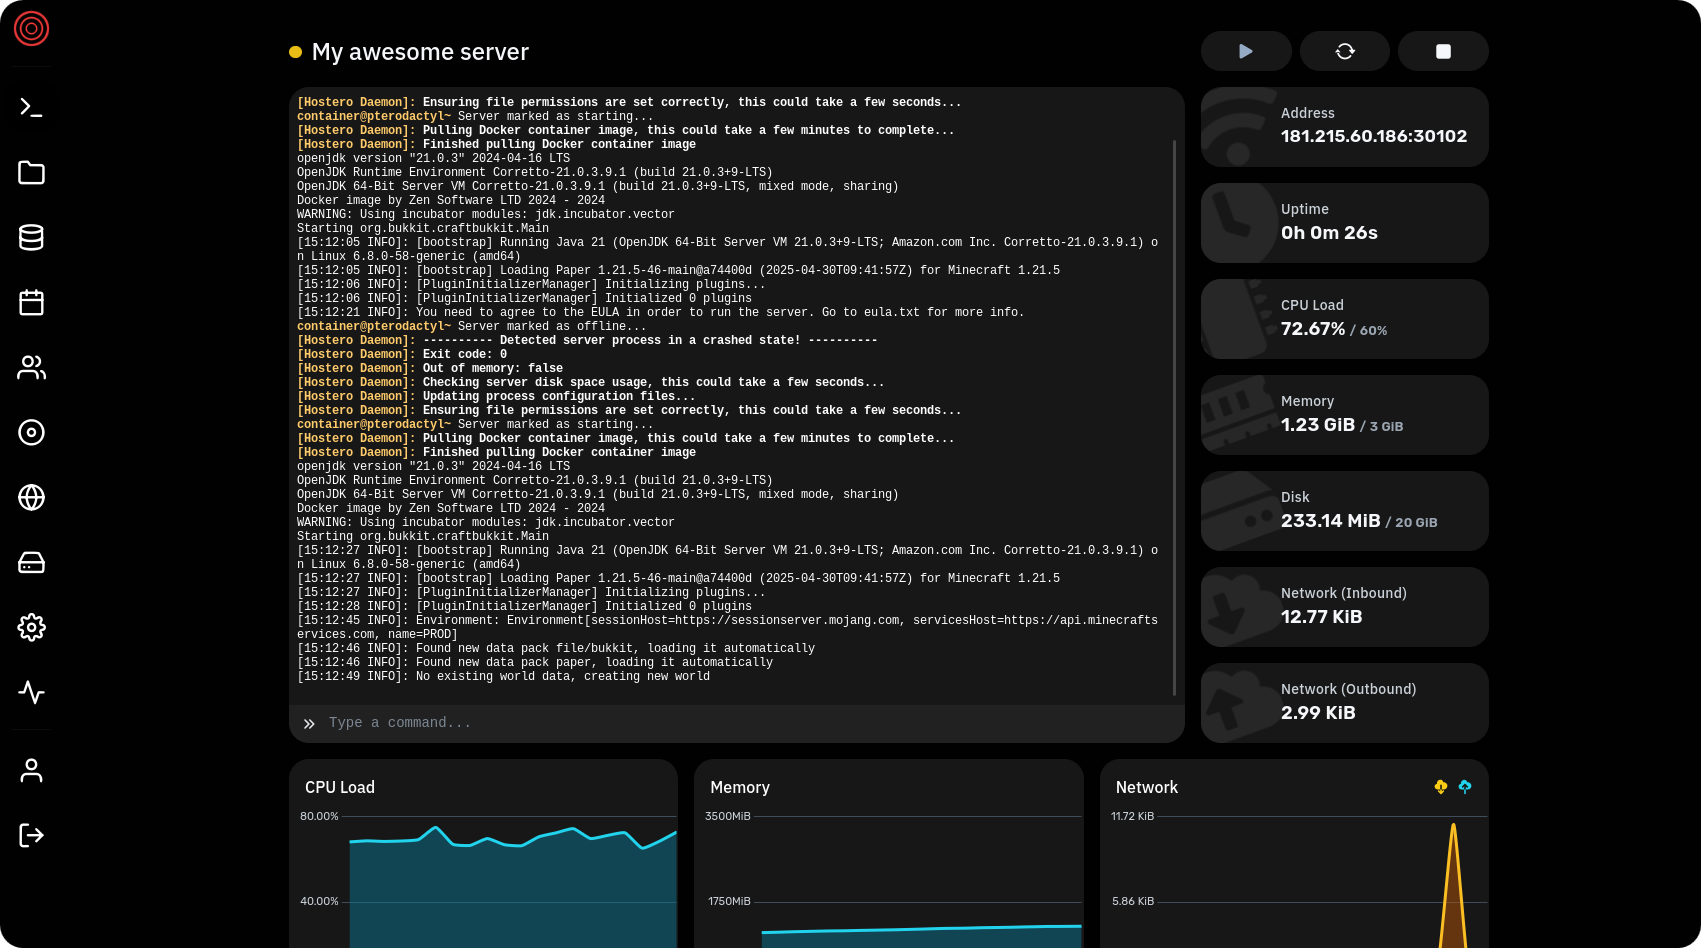Start the server with the play button

click(x=1245, y=51)
